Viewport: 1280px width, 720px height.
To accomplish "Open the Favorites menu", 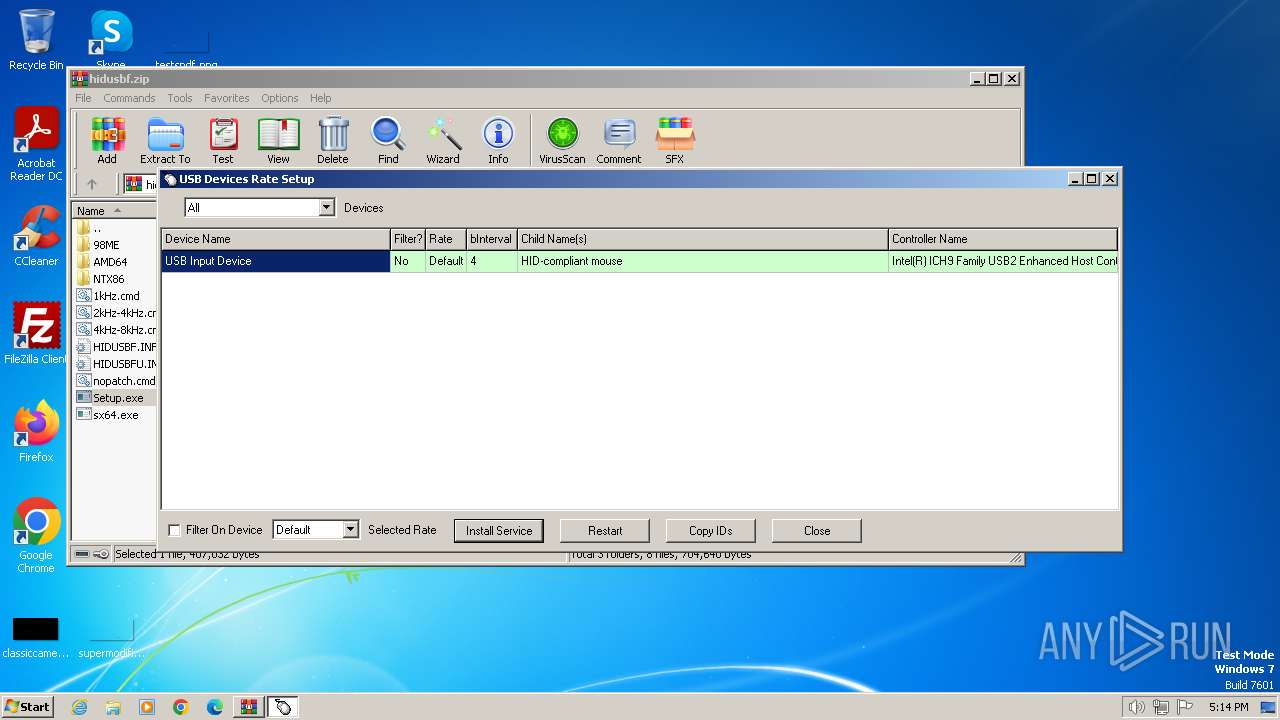I will pos(227,98).
